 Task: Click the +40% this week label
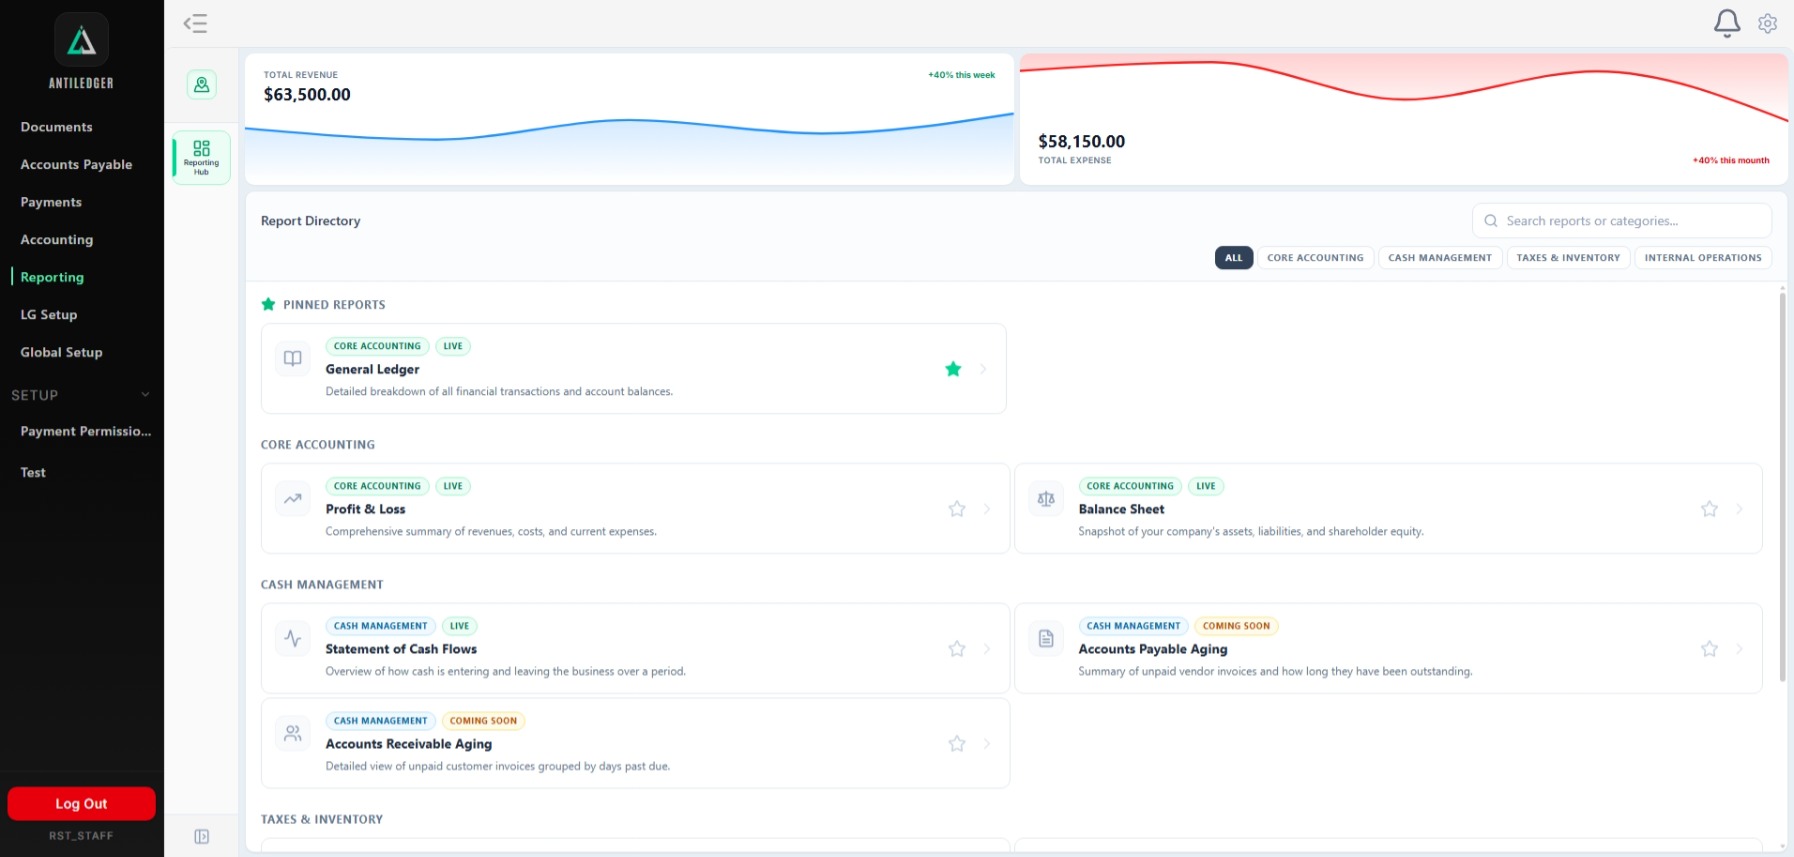pos(961,75)
